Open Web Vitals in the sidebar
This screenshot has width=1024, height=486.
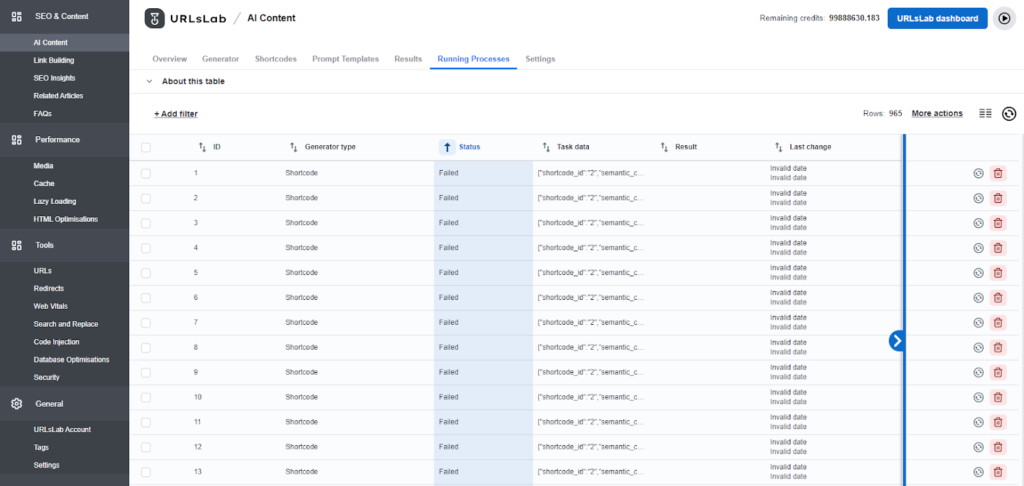coord(50,306)
